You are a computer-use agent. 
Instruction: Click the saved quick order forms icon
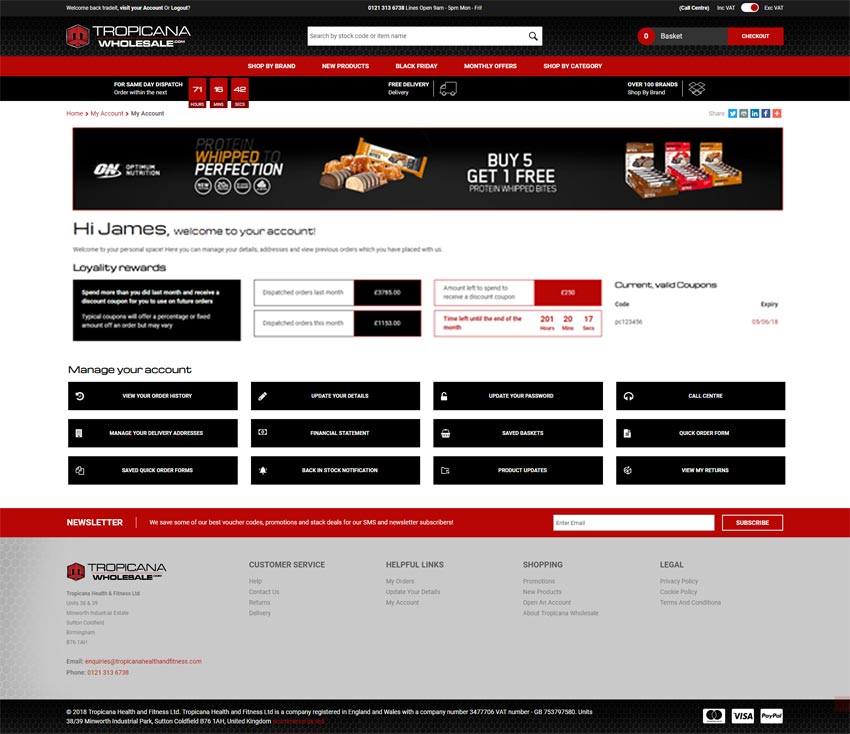point(80,471)
